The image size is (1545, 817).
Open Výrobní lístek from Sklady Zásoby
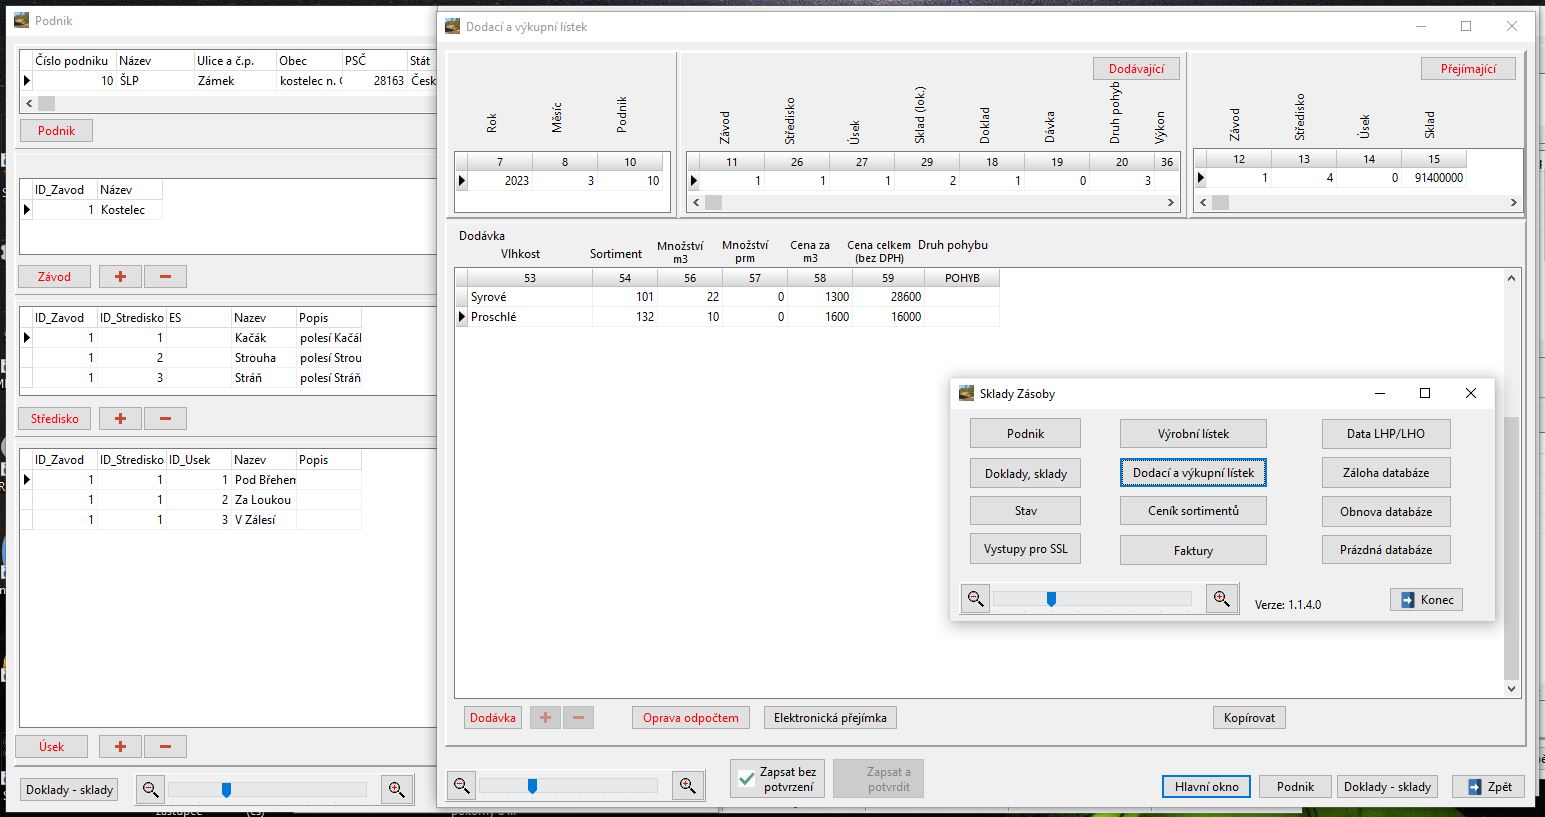[1193, 434]
